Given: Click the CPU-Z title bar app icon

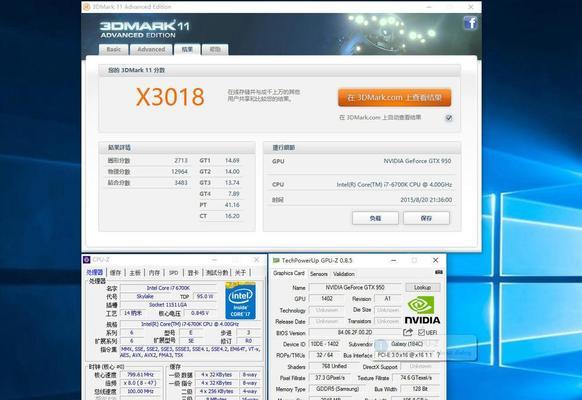Looking at the screenshot, I should click(x=86, y=259).
